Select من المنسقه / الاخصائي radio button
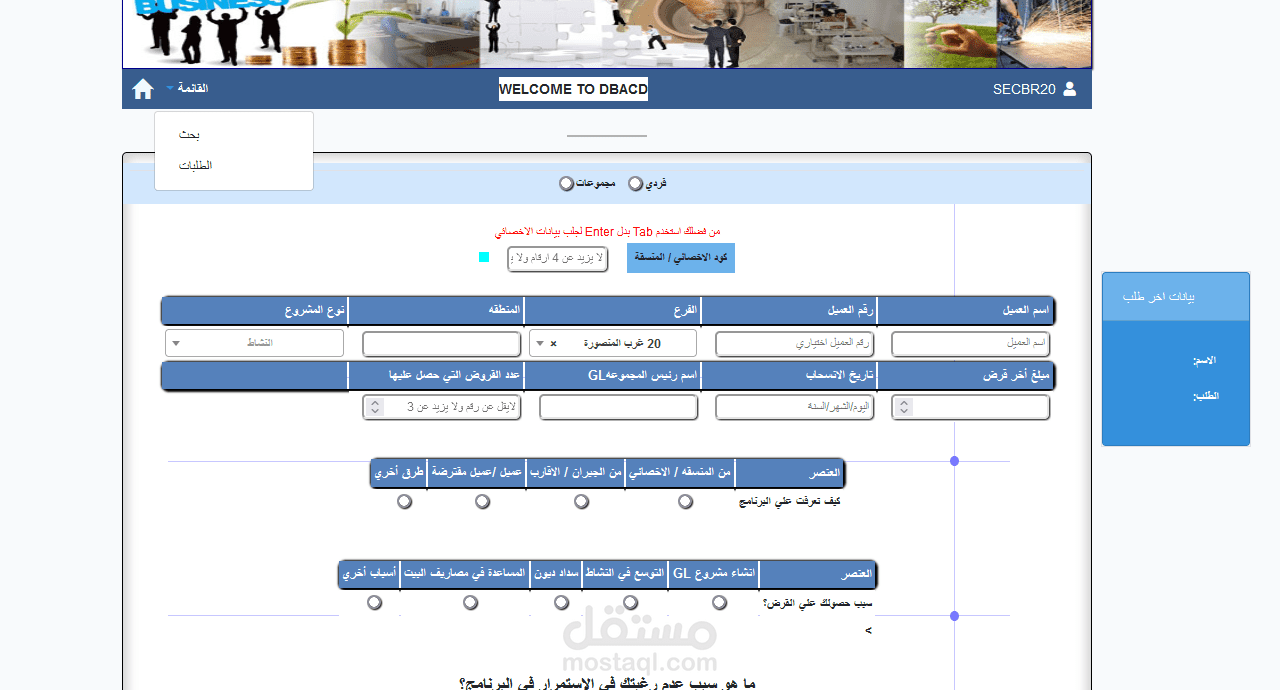The width and height of the screenshot is (1280, 690). (x=685, y=501)
